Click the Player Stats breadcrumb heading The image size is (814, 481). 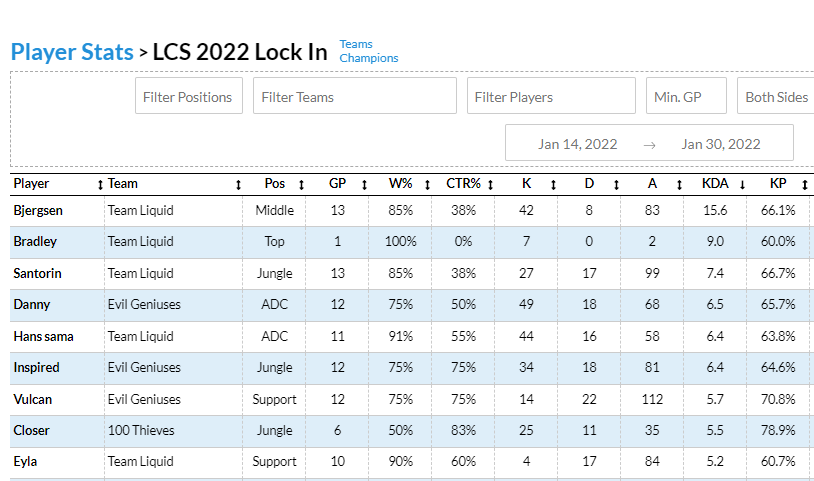[x=71, y=52]
